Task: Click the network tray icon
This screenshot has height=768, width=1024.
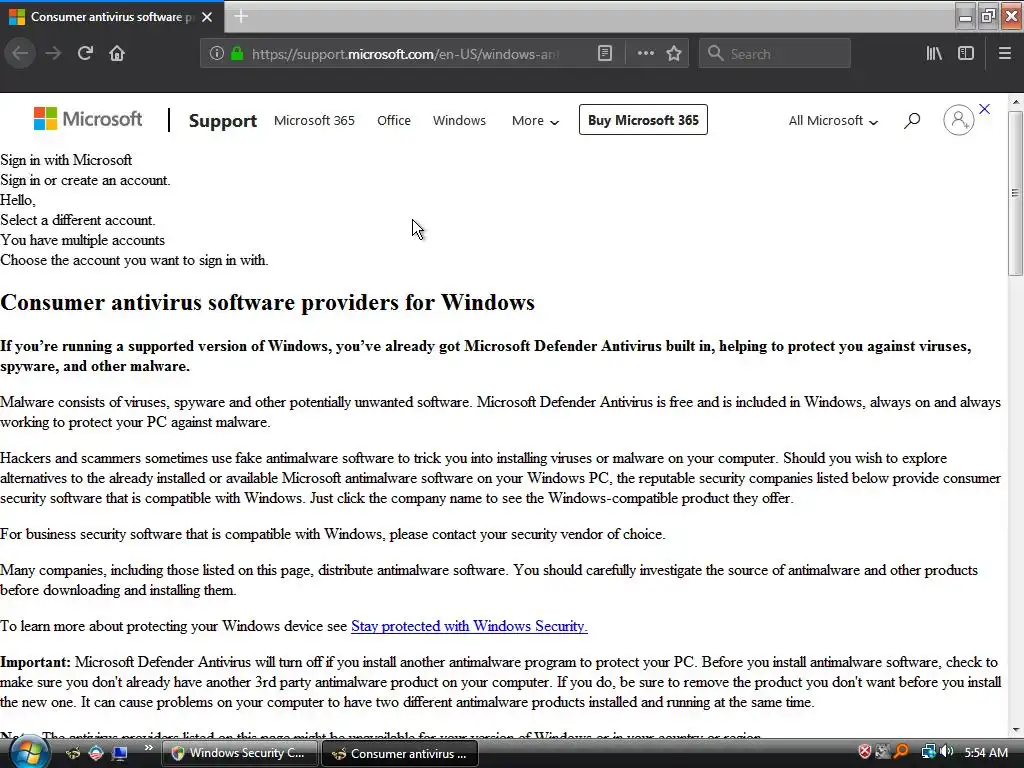Action: [x=928, y=752]
